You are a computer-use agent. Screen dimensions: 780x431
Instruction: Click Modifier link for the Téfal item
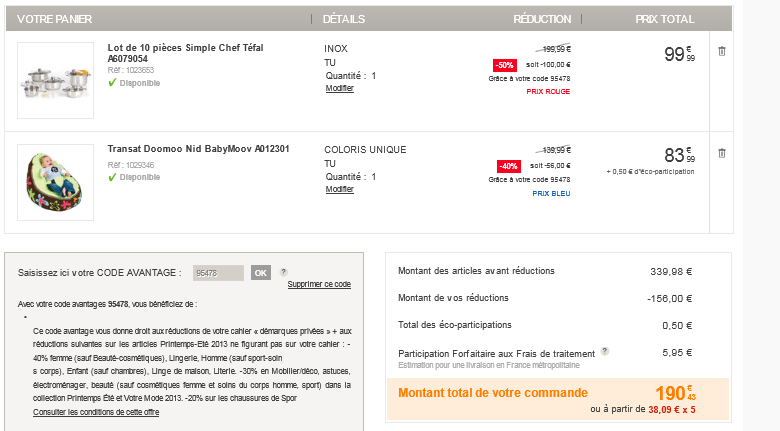[x=340, y=88]
